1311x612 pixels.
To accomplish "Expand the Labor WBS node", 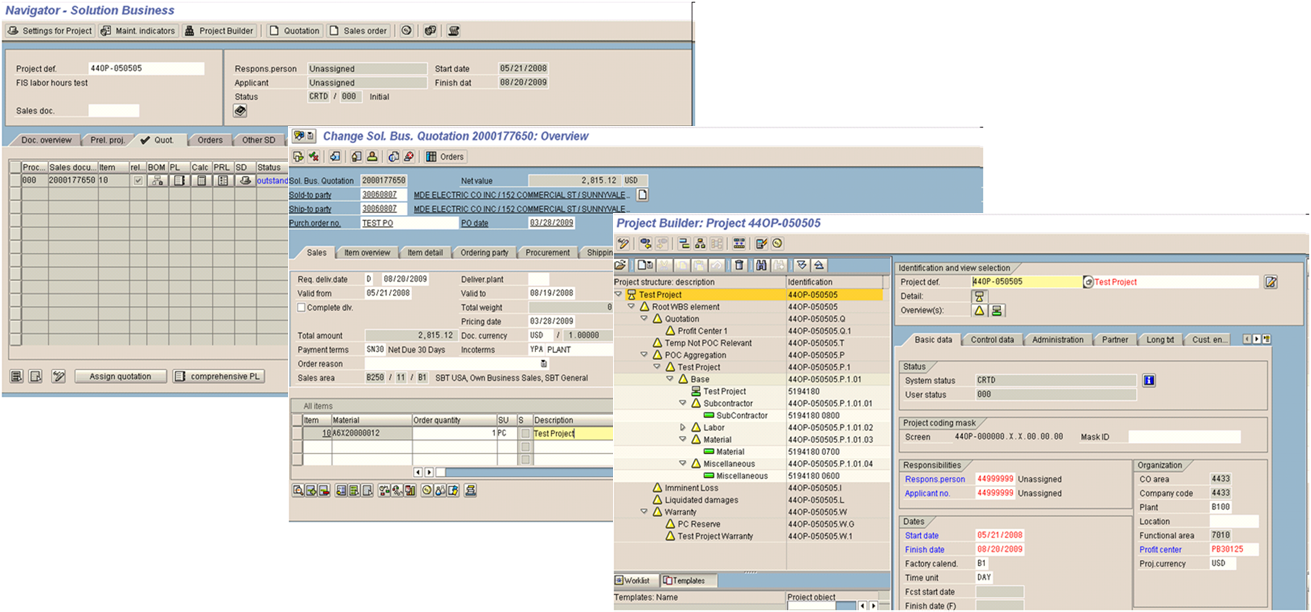I will (x=682, y=427).
